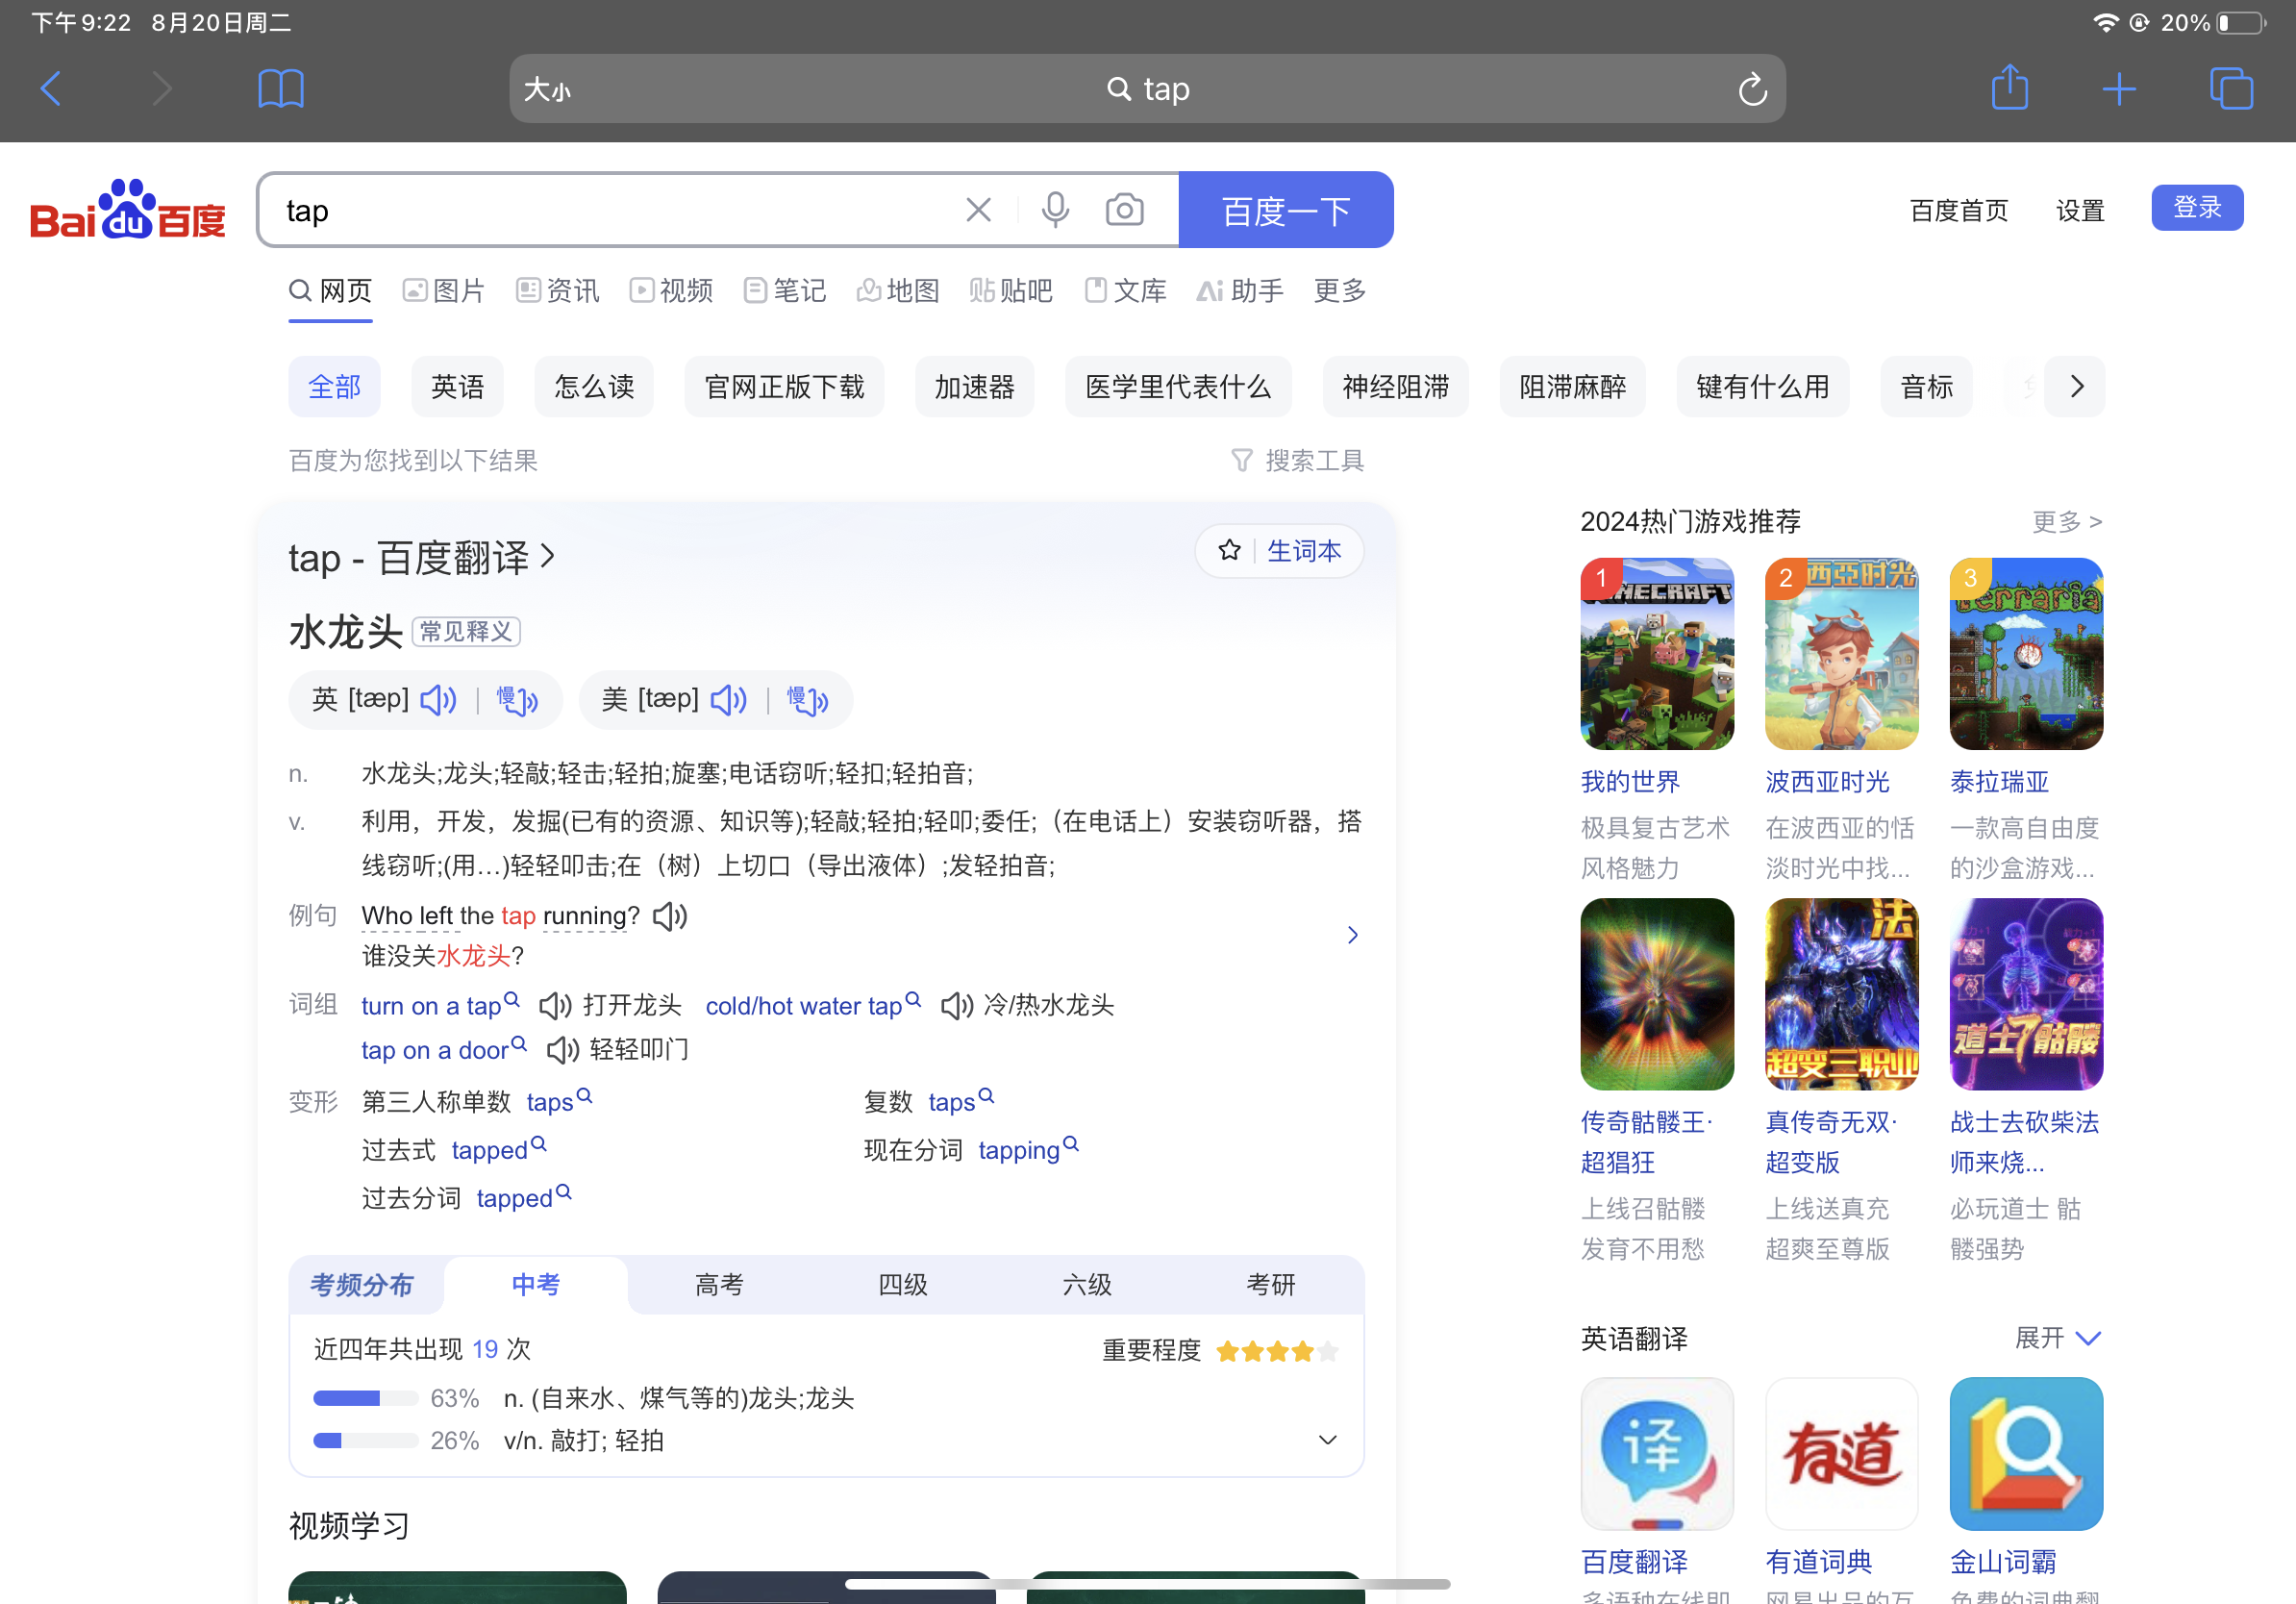Click the 26% frequency bar for 敲打
The width and height of the screenshot is (2296, 1604).
click(x=365, y=1440)
